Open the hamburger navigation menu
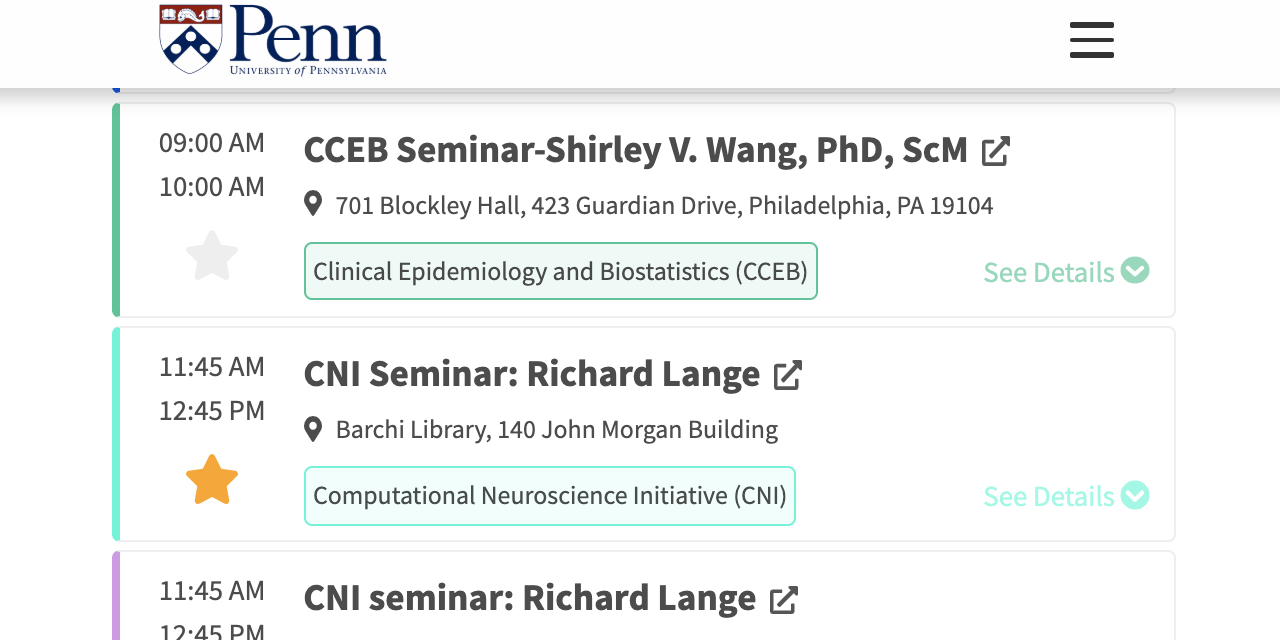Screen dimensions: 1280x640 (1091, 40)
